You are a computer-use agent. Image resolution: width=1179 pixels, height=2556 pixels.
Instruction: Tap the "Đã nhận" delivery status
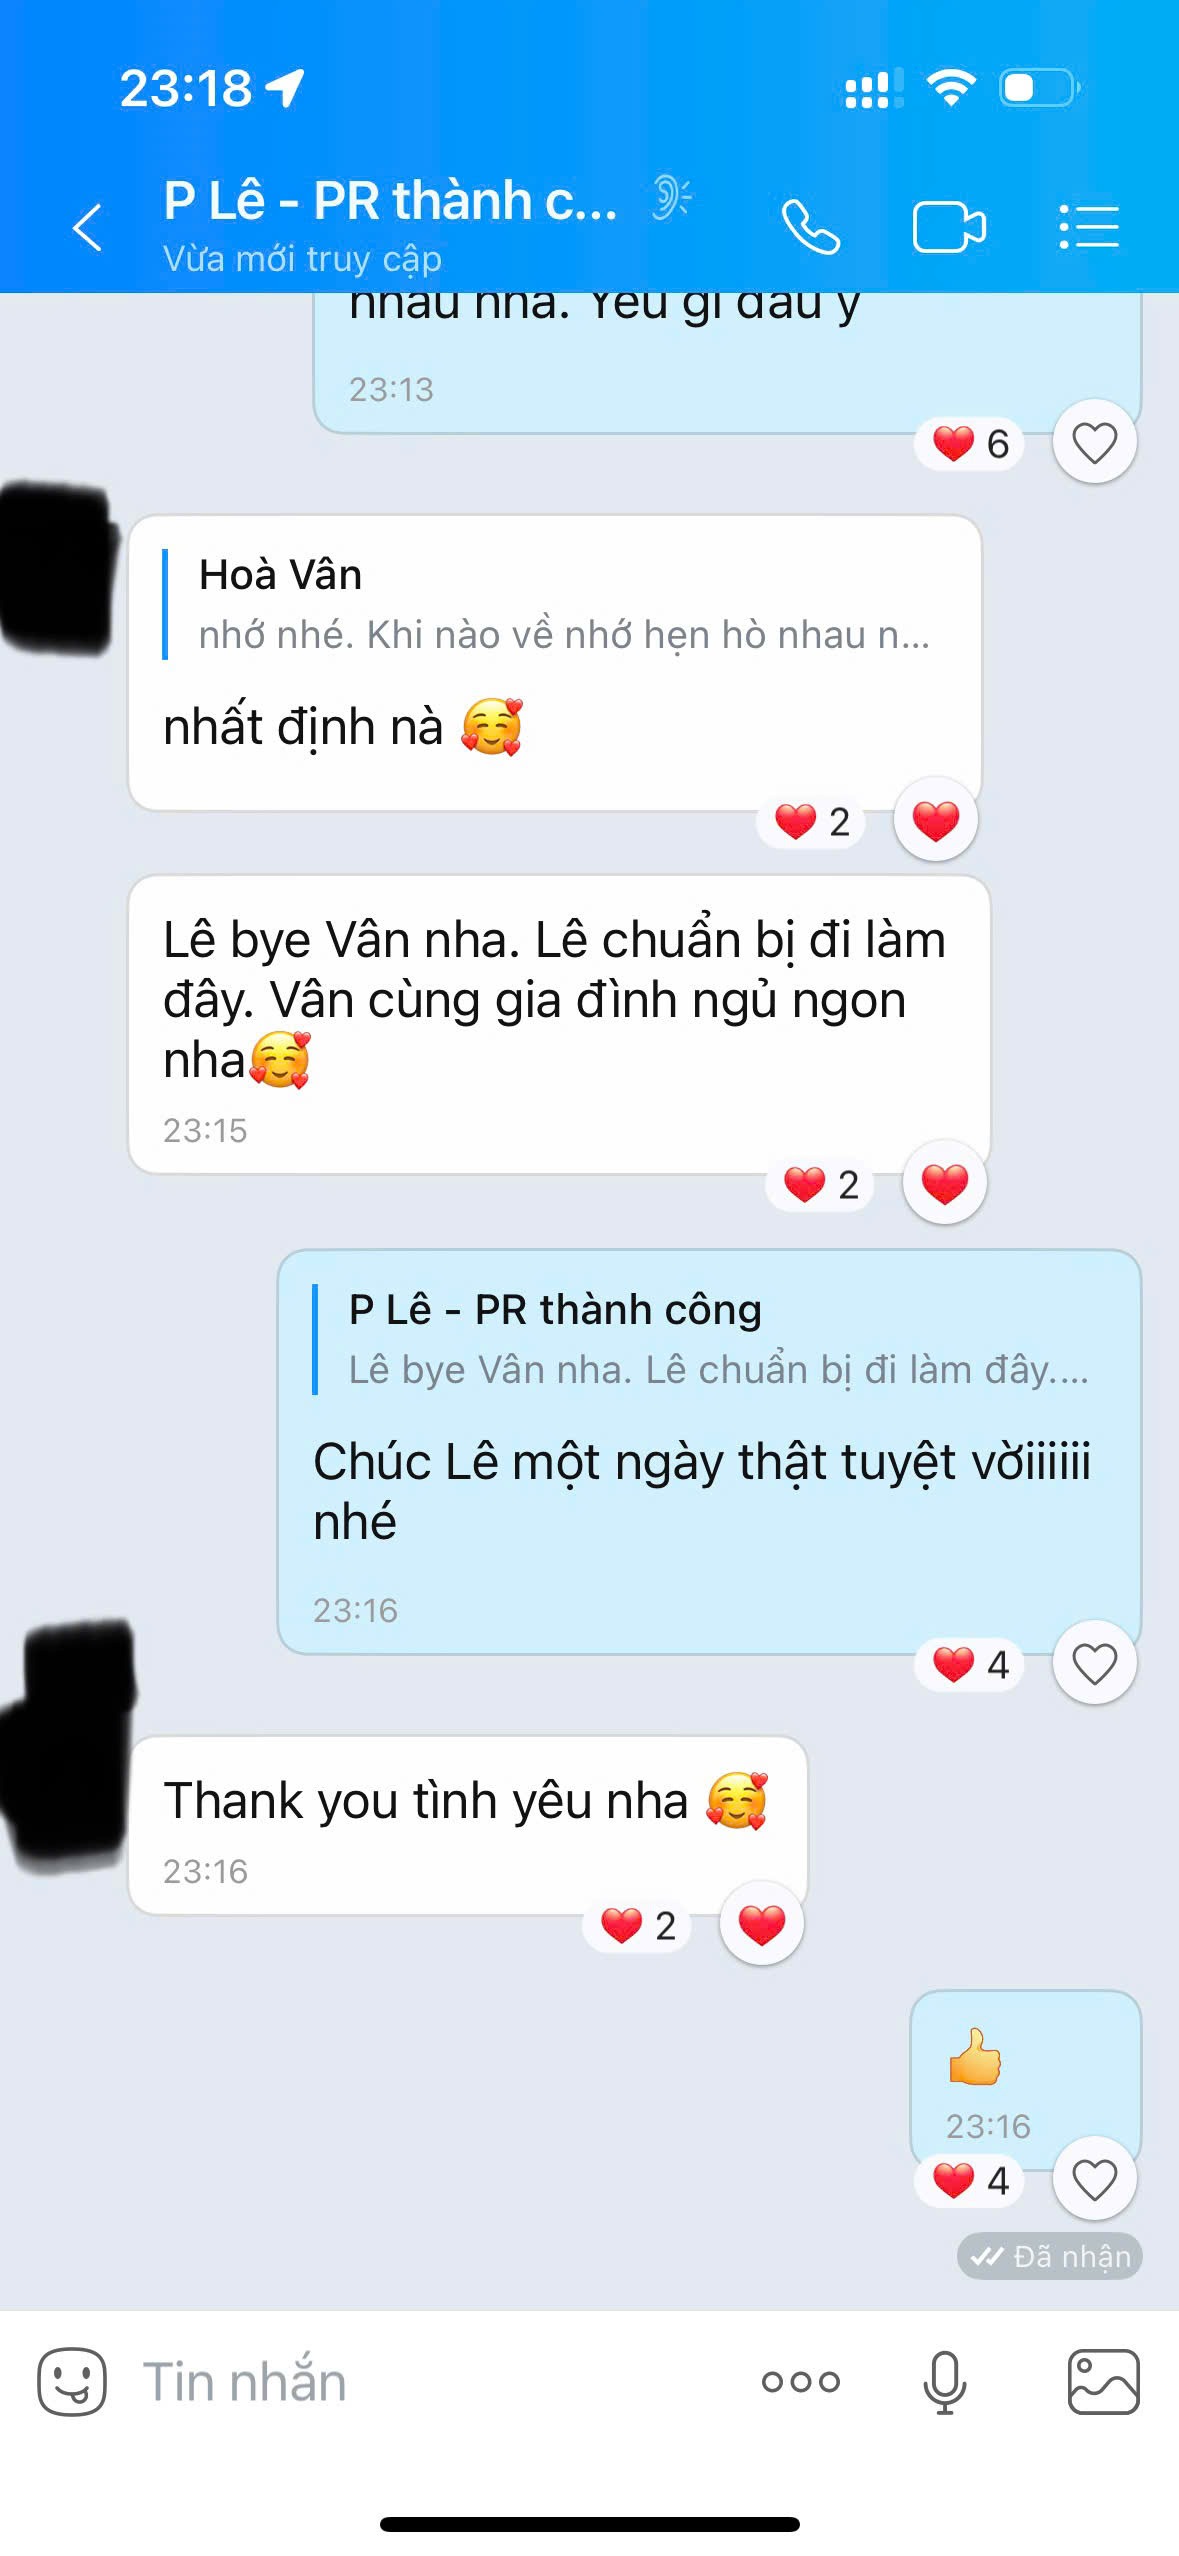point(1049,2256)
